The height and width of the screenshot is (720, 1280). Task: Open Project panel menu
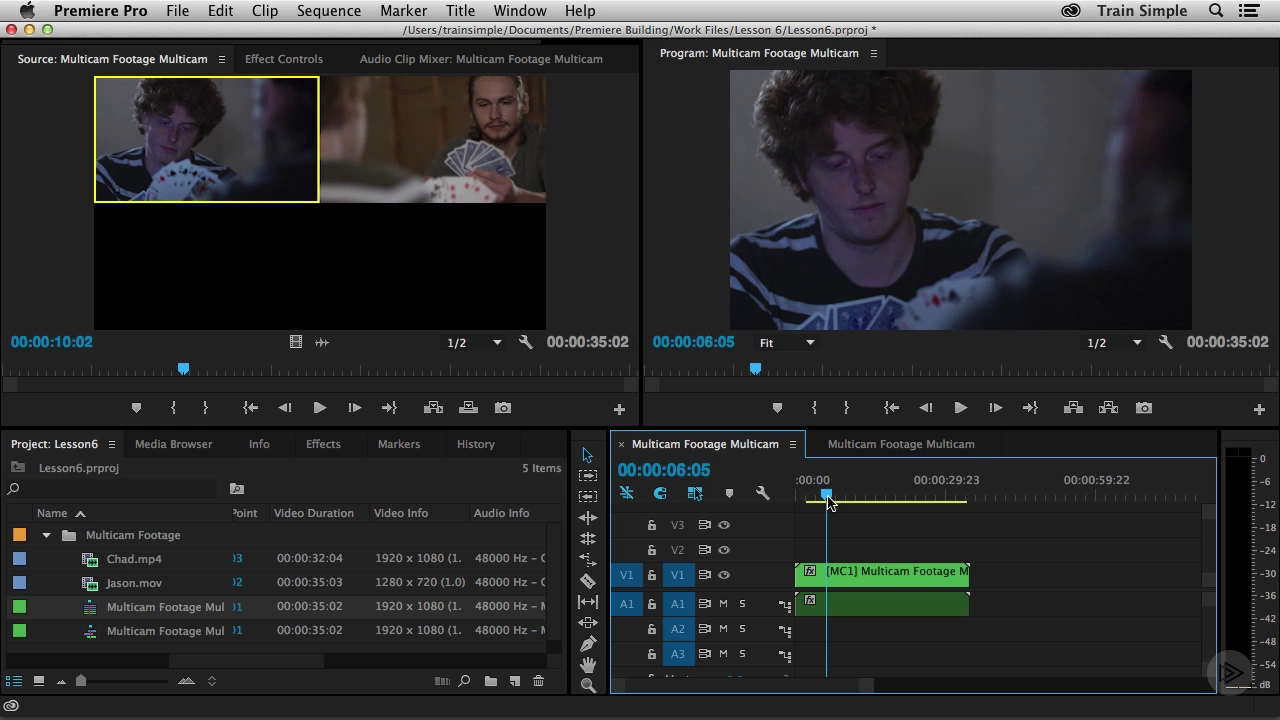[x=111, y=444]
